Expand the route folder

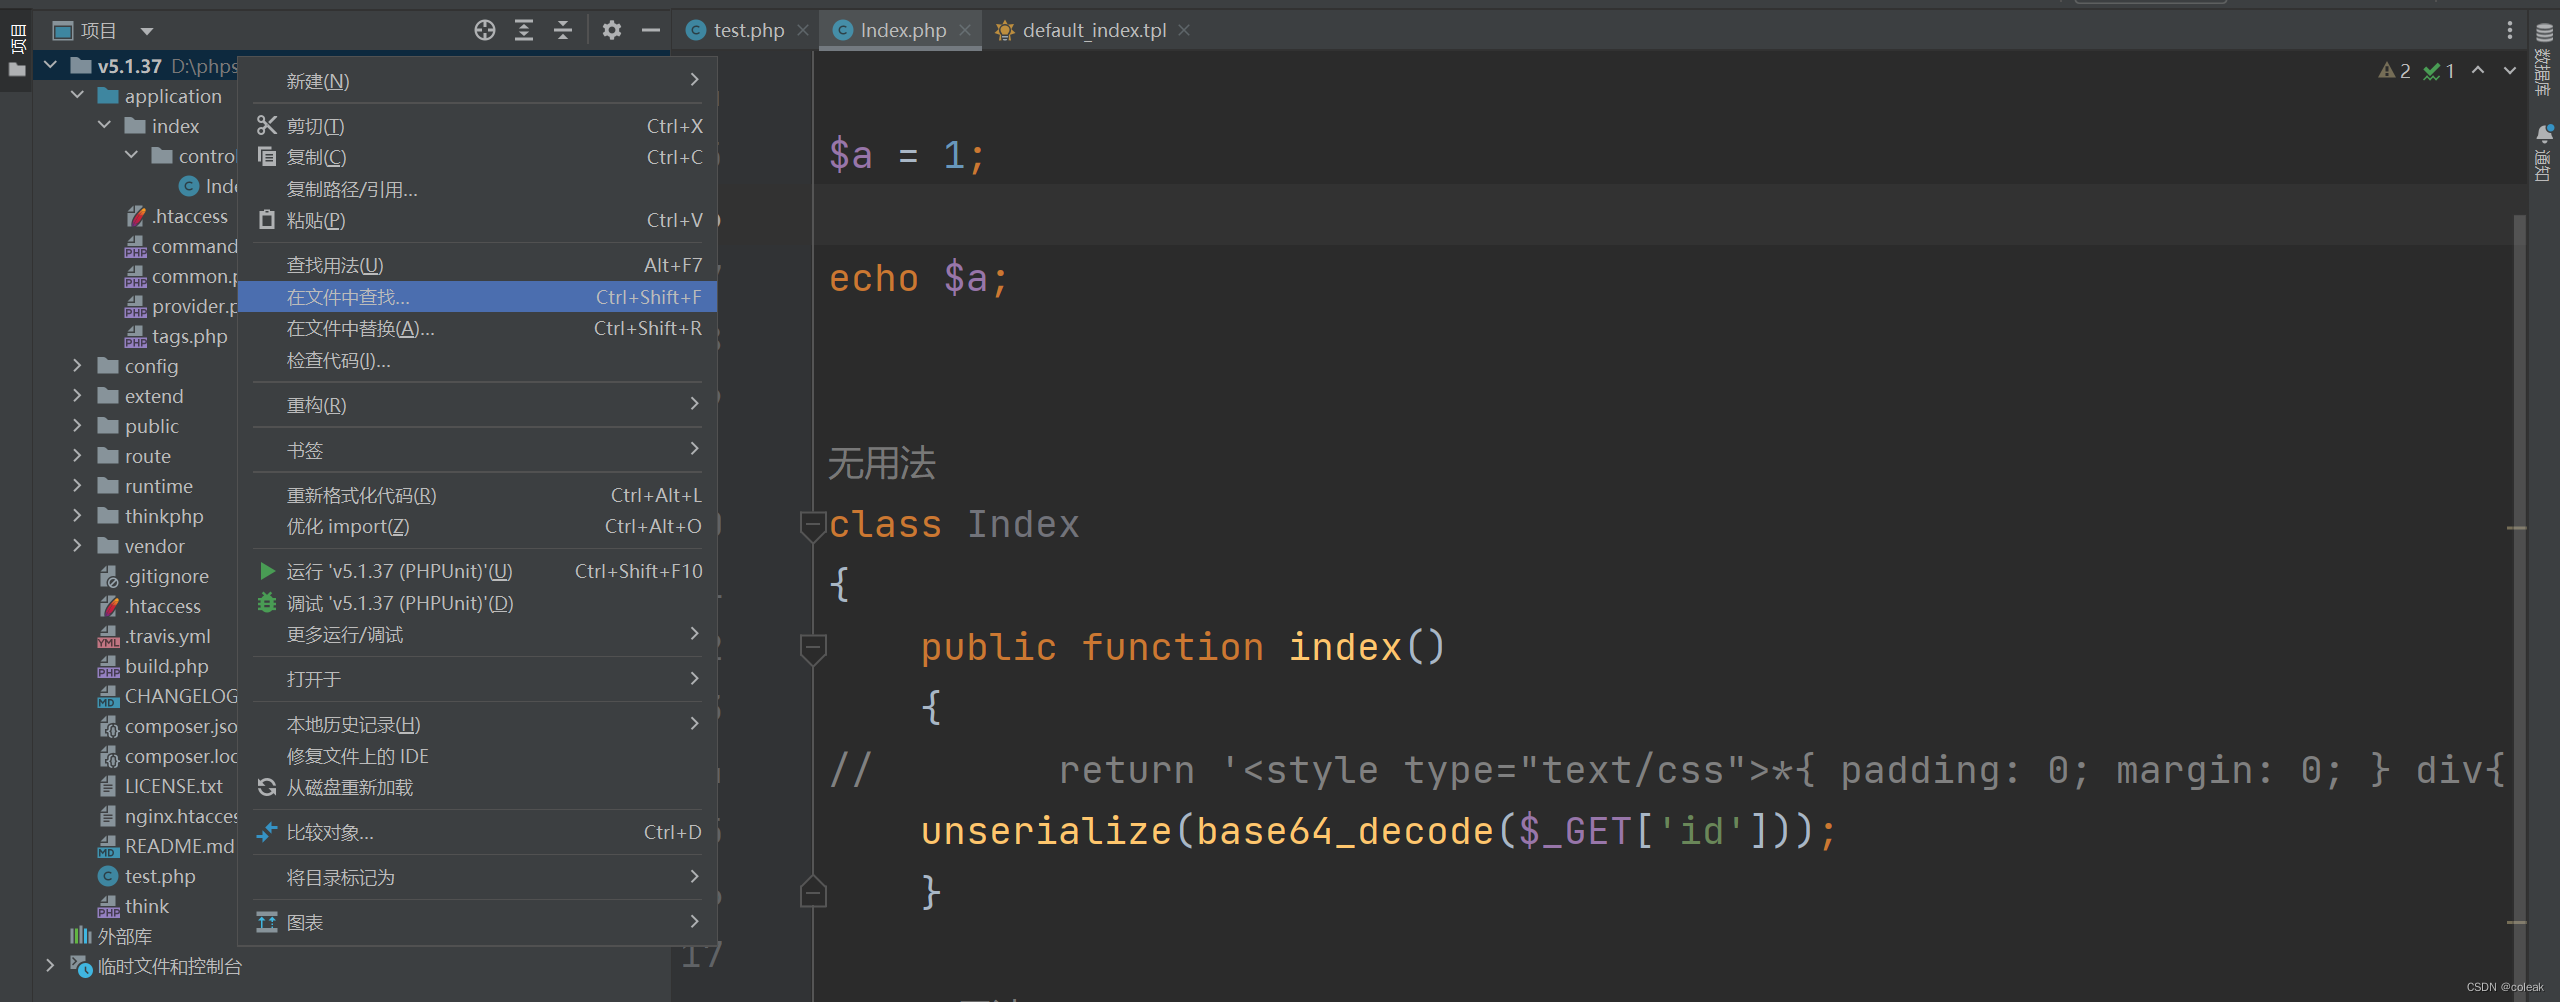pyautogui.click(x=77, y=456)
